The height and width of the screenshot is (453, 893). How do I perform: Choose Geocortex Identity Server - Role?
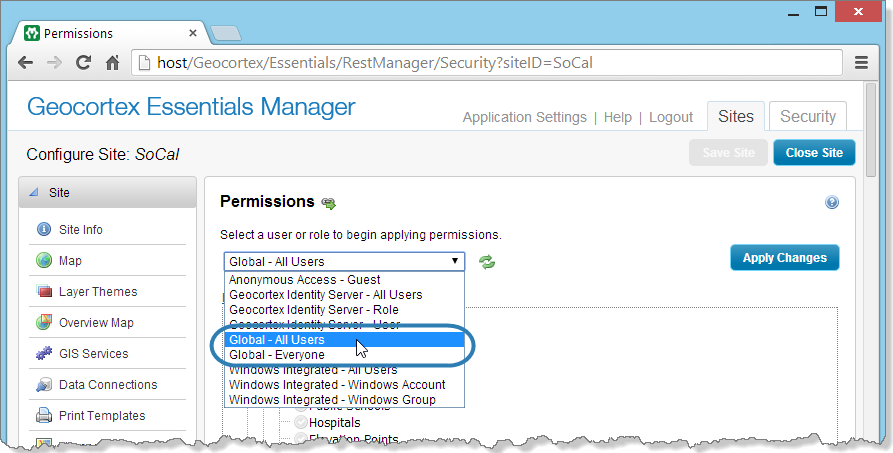tap(344, 310)
